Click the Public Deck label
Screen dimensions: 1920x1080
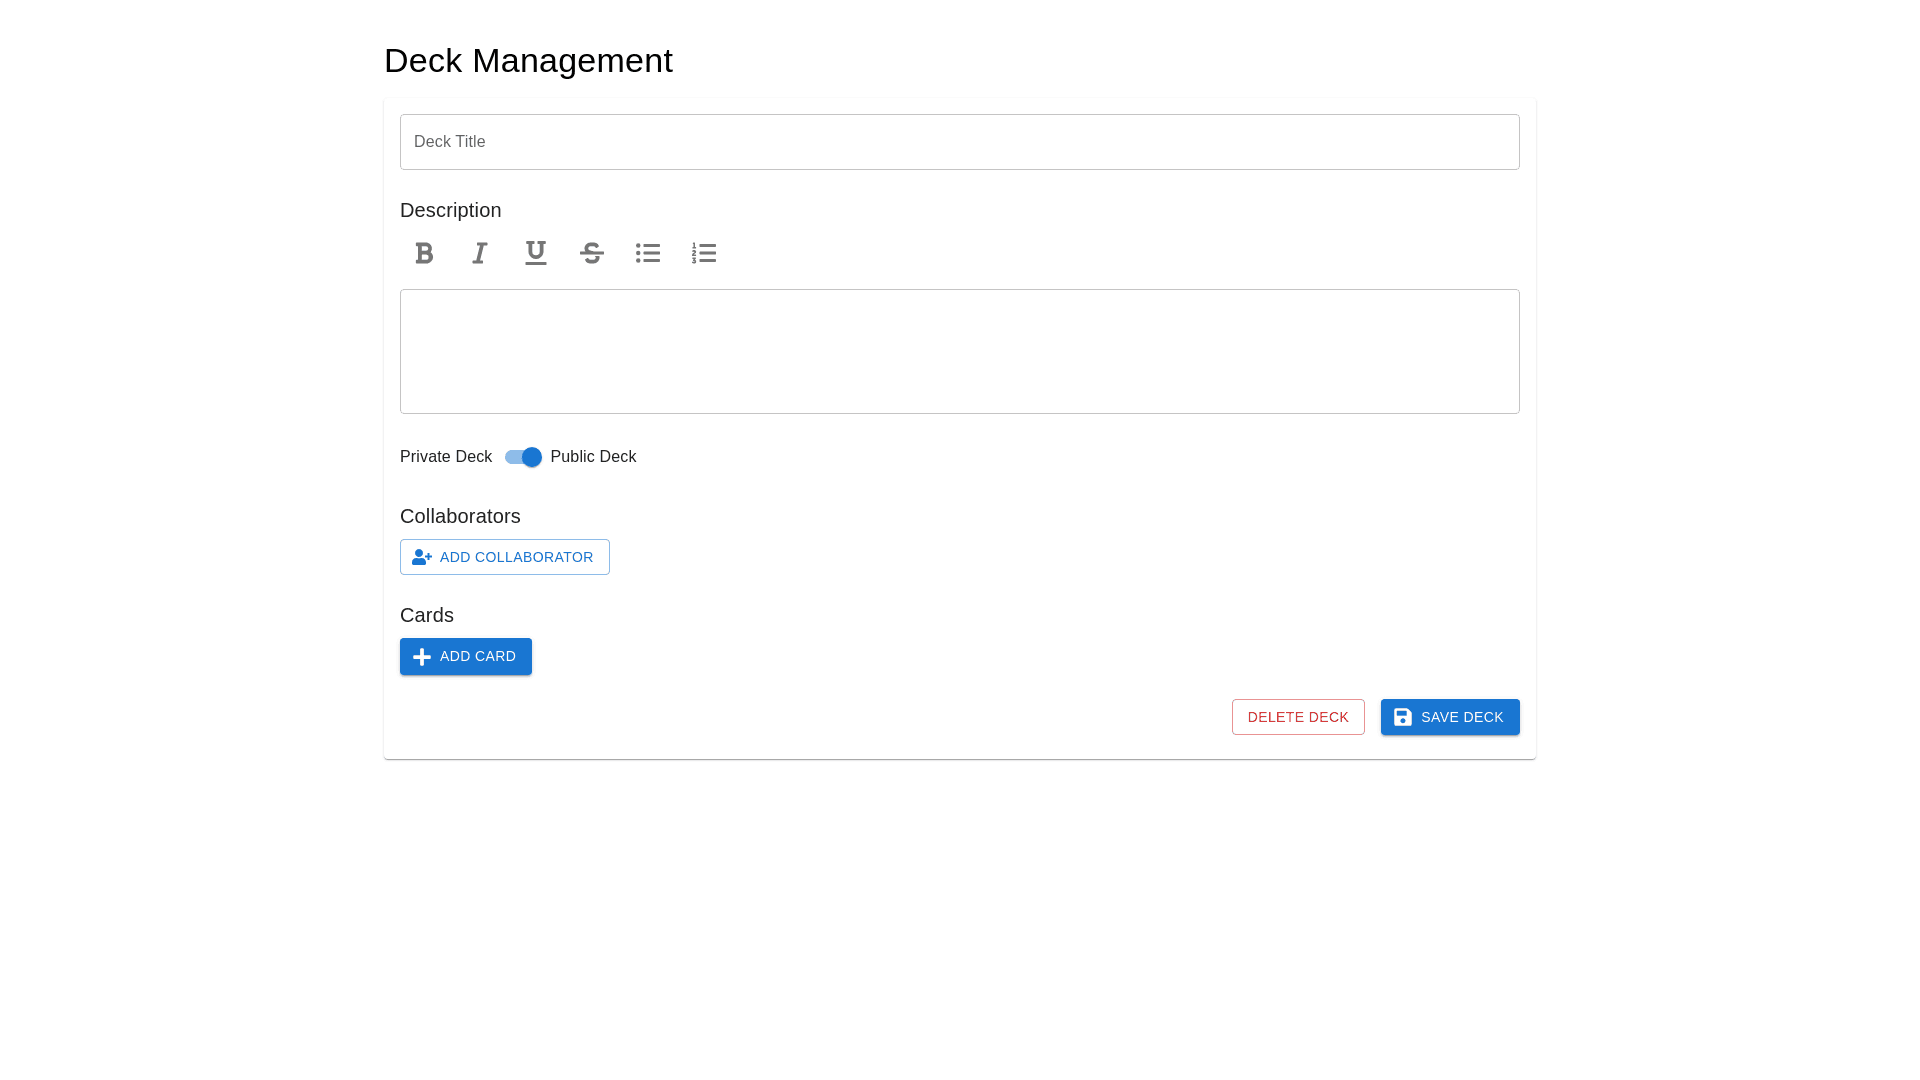(x=593, y=457)
